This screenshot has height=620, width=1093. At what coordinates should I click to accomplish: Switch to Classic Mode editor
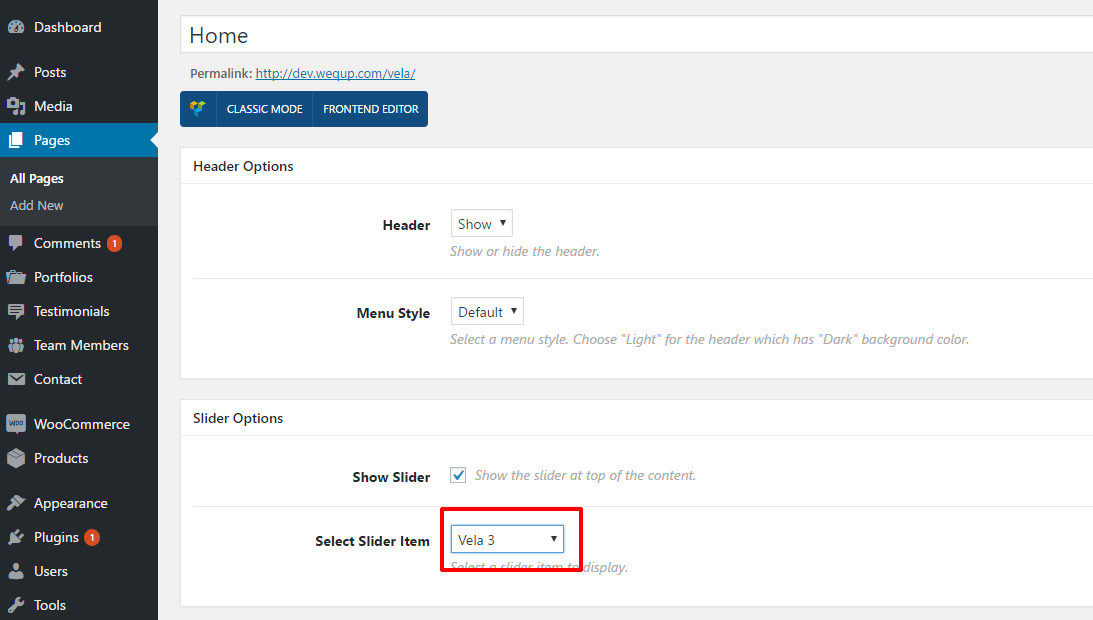[x=264, y=109]
